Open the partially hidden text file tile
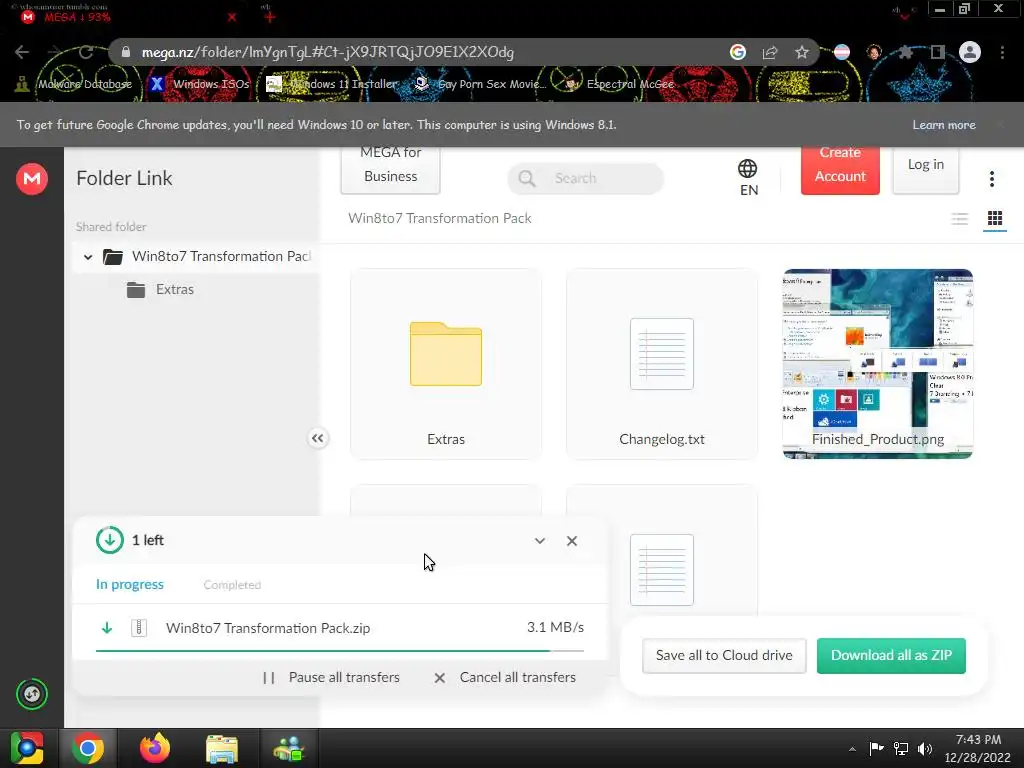This screenshot has height=768, width=1024. [662, 551]
